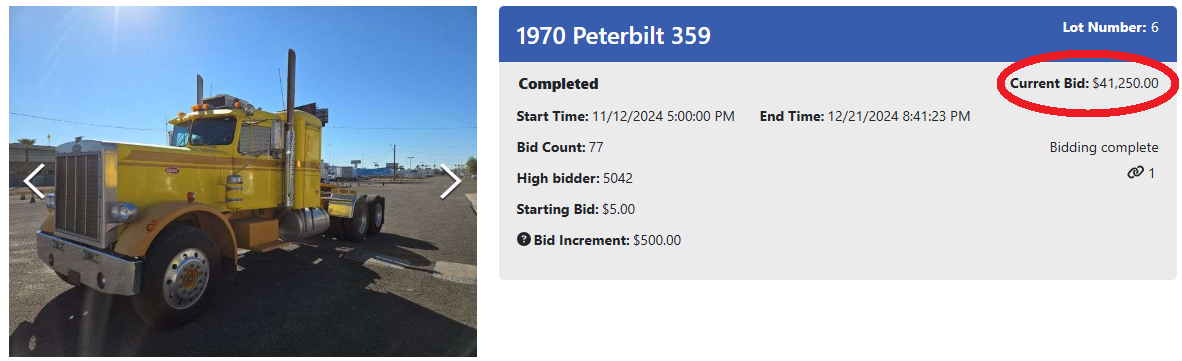Select the Start Time value
Image resolution: width=1182 pixels, height=361 pixels.
[663, 117]
